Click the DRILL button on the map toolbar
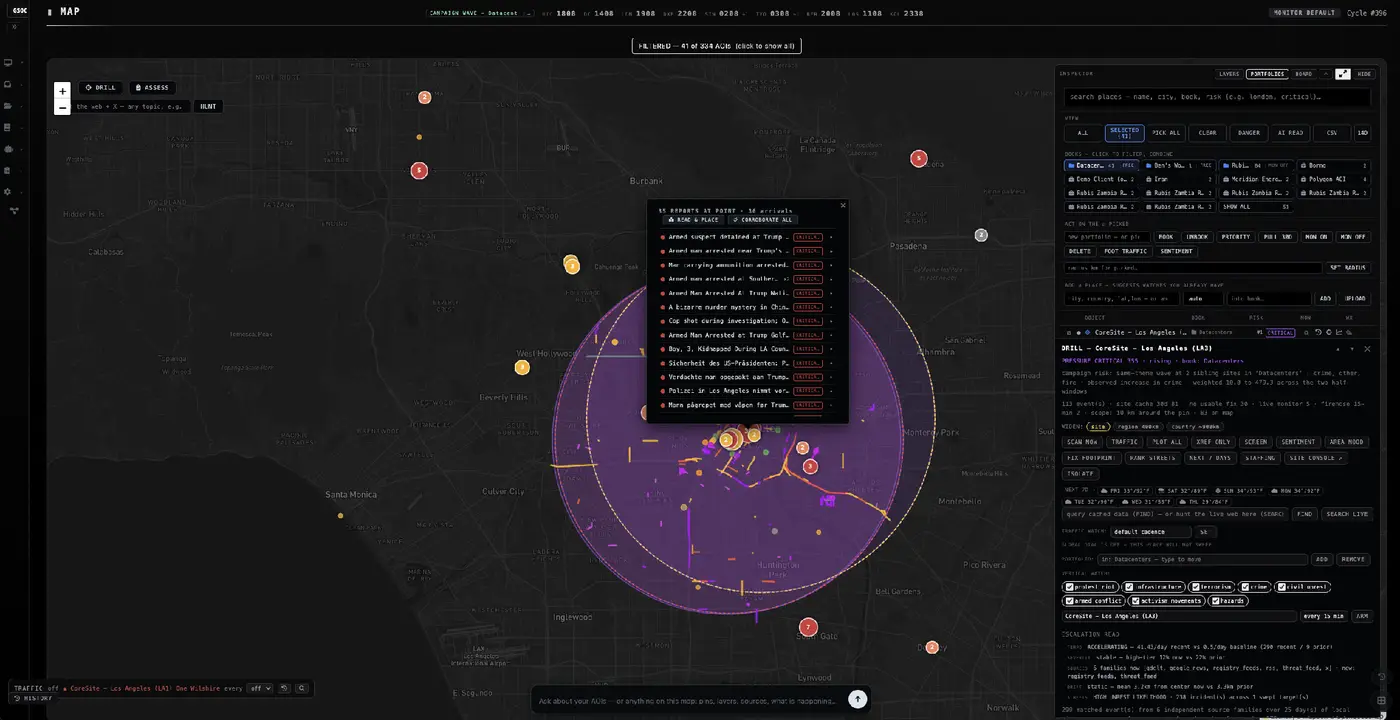 click(100, 87)
